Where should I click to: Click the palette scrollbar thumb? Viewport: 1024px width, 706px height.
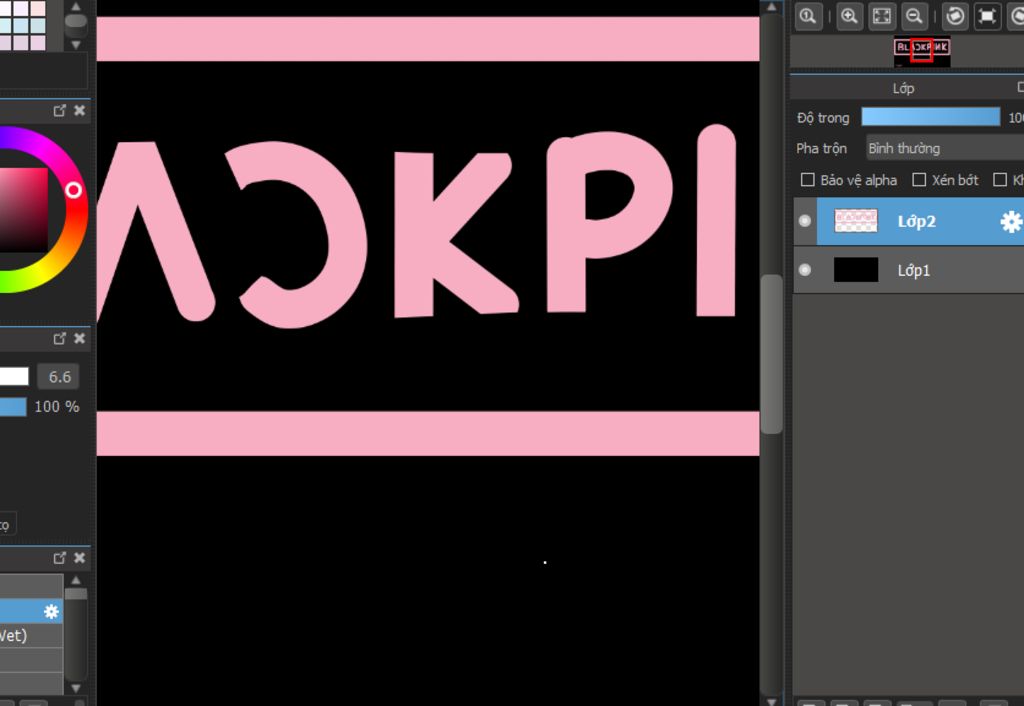click(x=76, y=20)
